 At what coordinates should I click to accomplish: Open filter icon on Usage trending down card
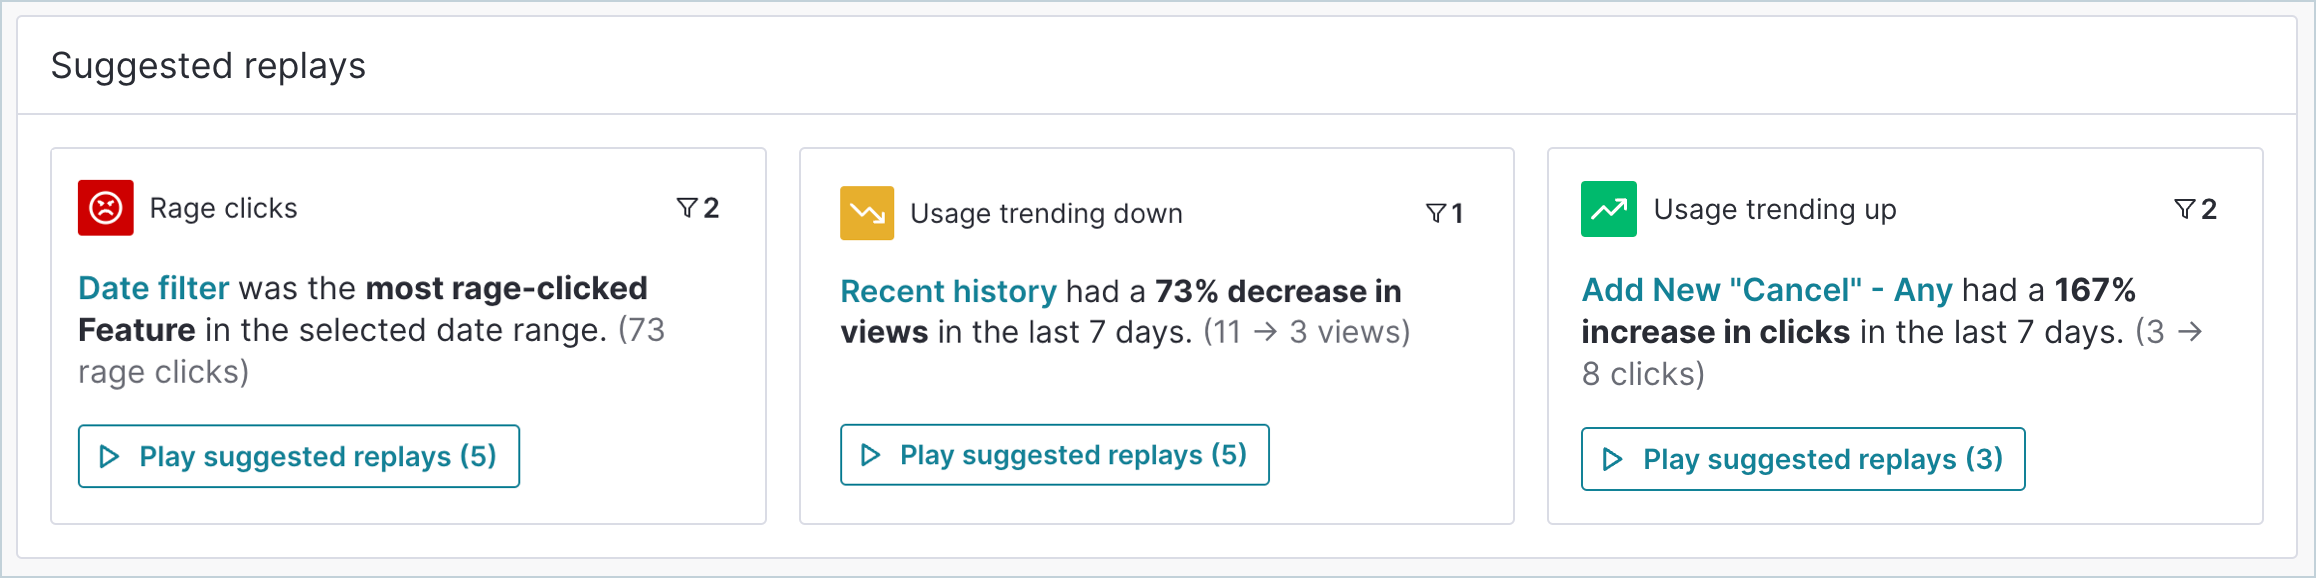pos(1436,213)
